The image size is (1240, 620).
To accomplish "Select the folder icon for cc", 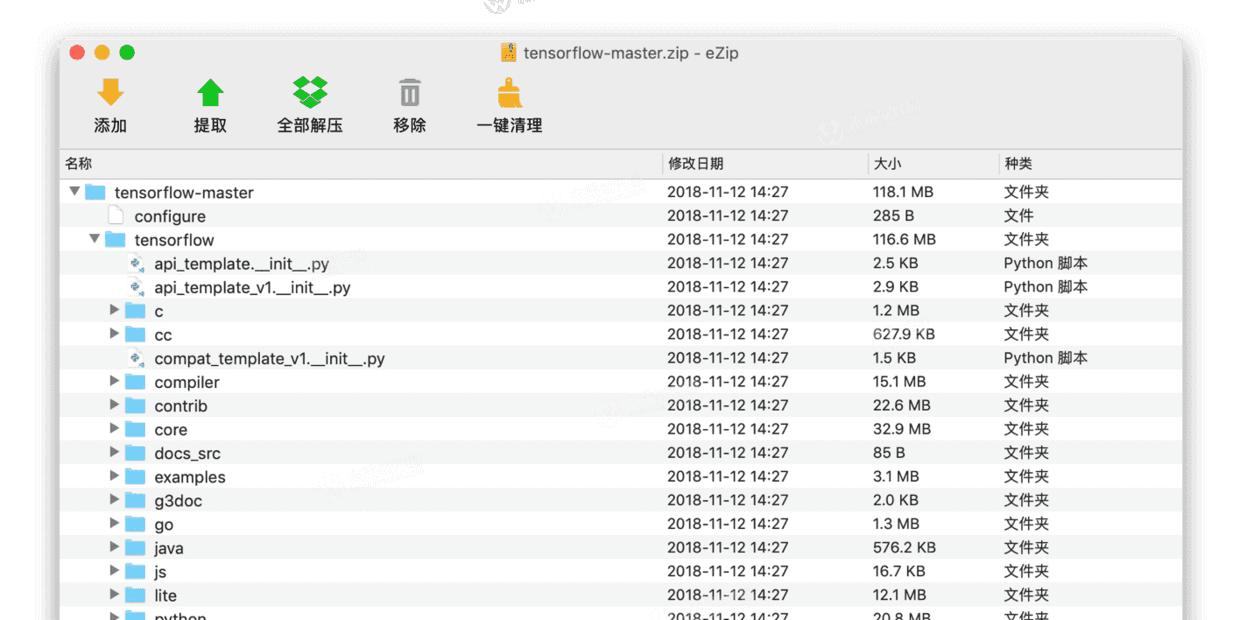I will pyautogui.click(x=135, y=334).
